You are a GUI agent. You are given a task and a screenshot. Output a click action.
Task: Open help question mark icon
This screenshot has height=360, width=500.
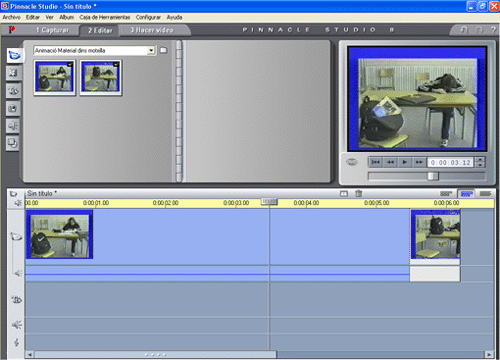coord(493,30)
